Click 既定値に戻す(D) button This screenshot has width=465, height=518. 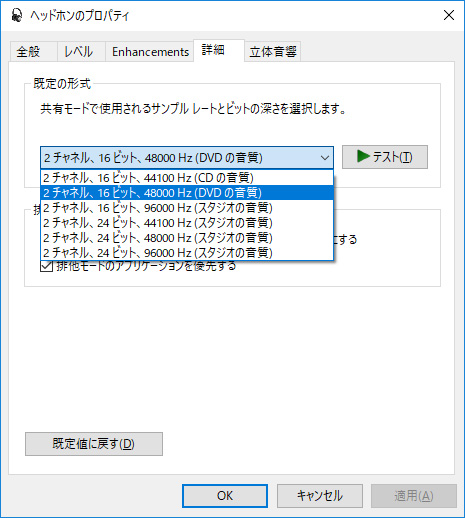94,444
